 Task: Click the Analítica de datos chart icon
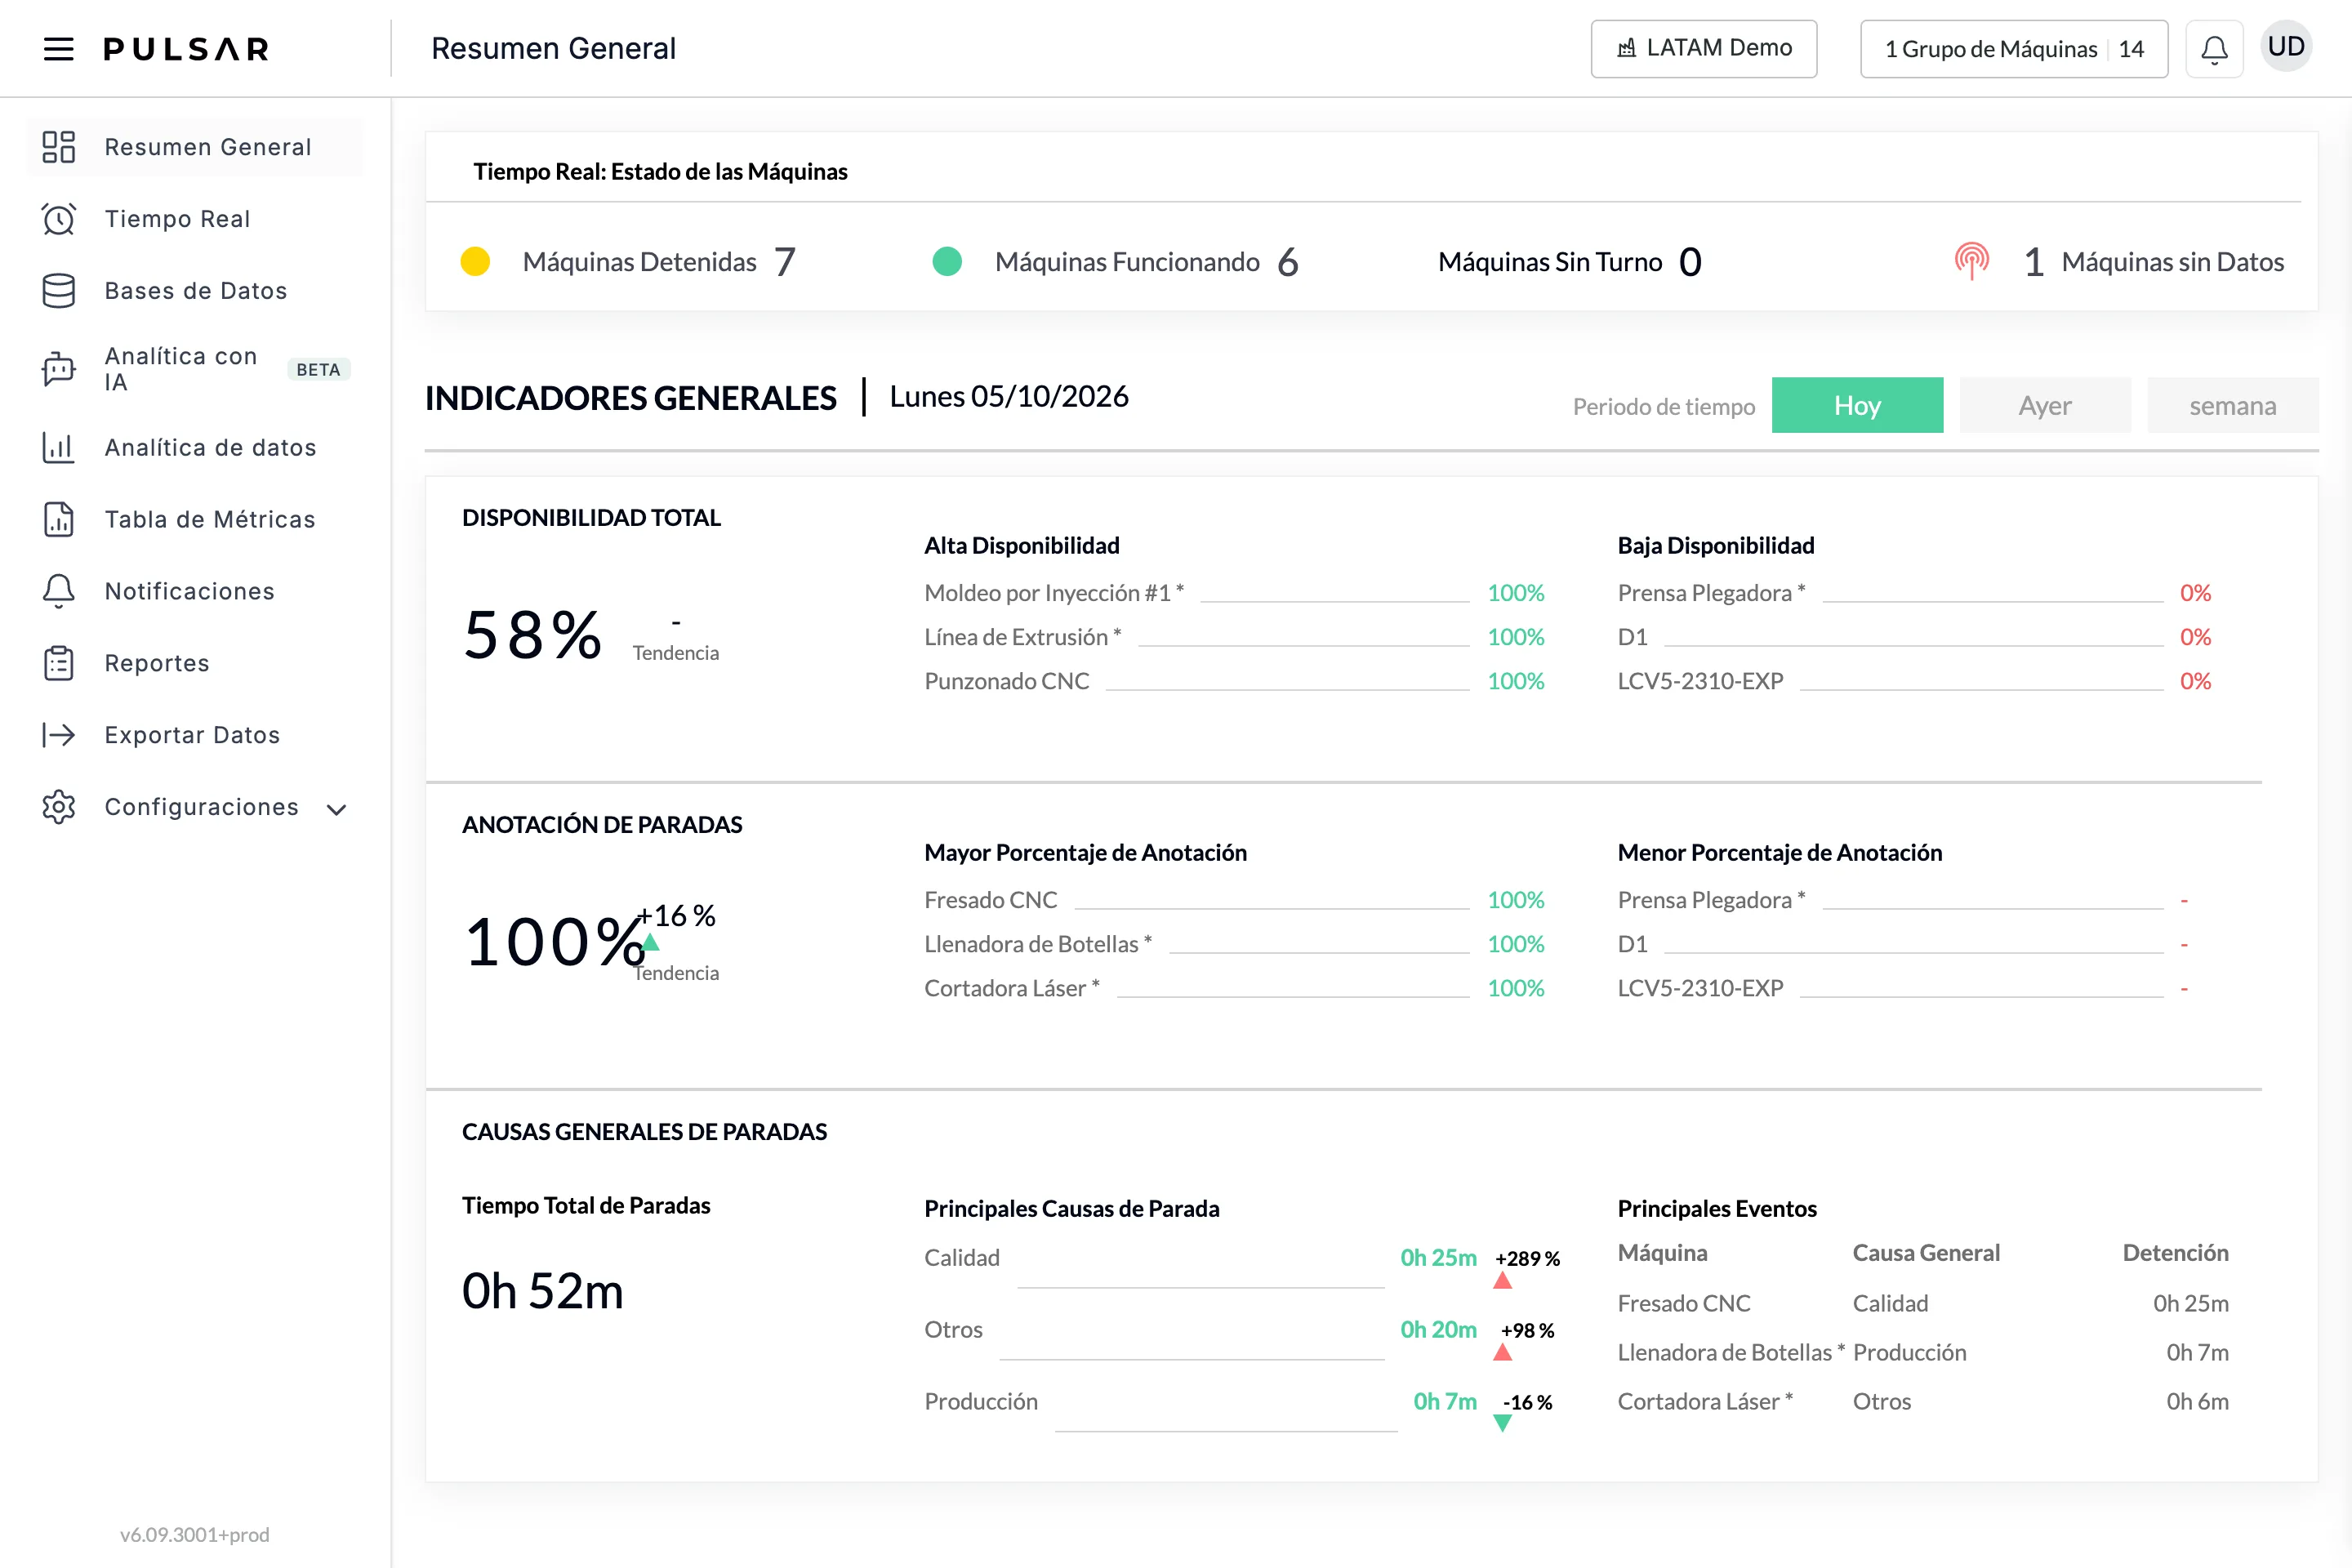point(59,447)
